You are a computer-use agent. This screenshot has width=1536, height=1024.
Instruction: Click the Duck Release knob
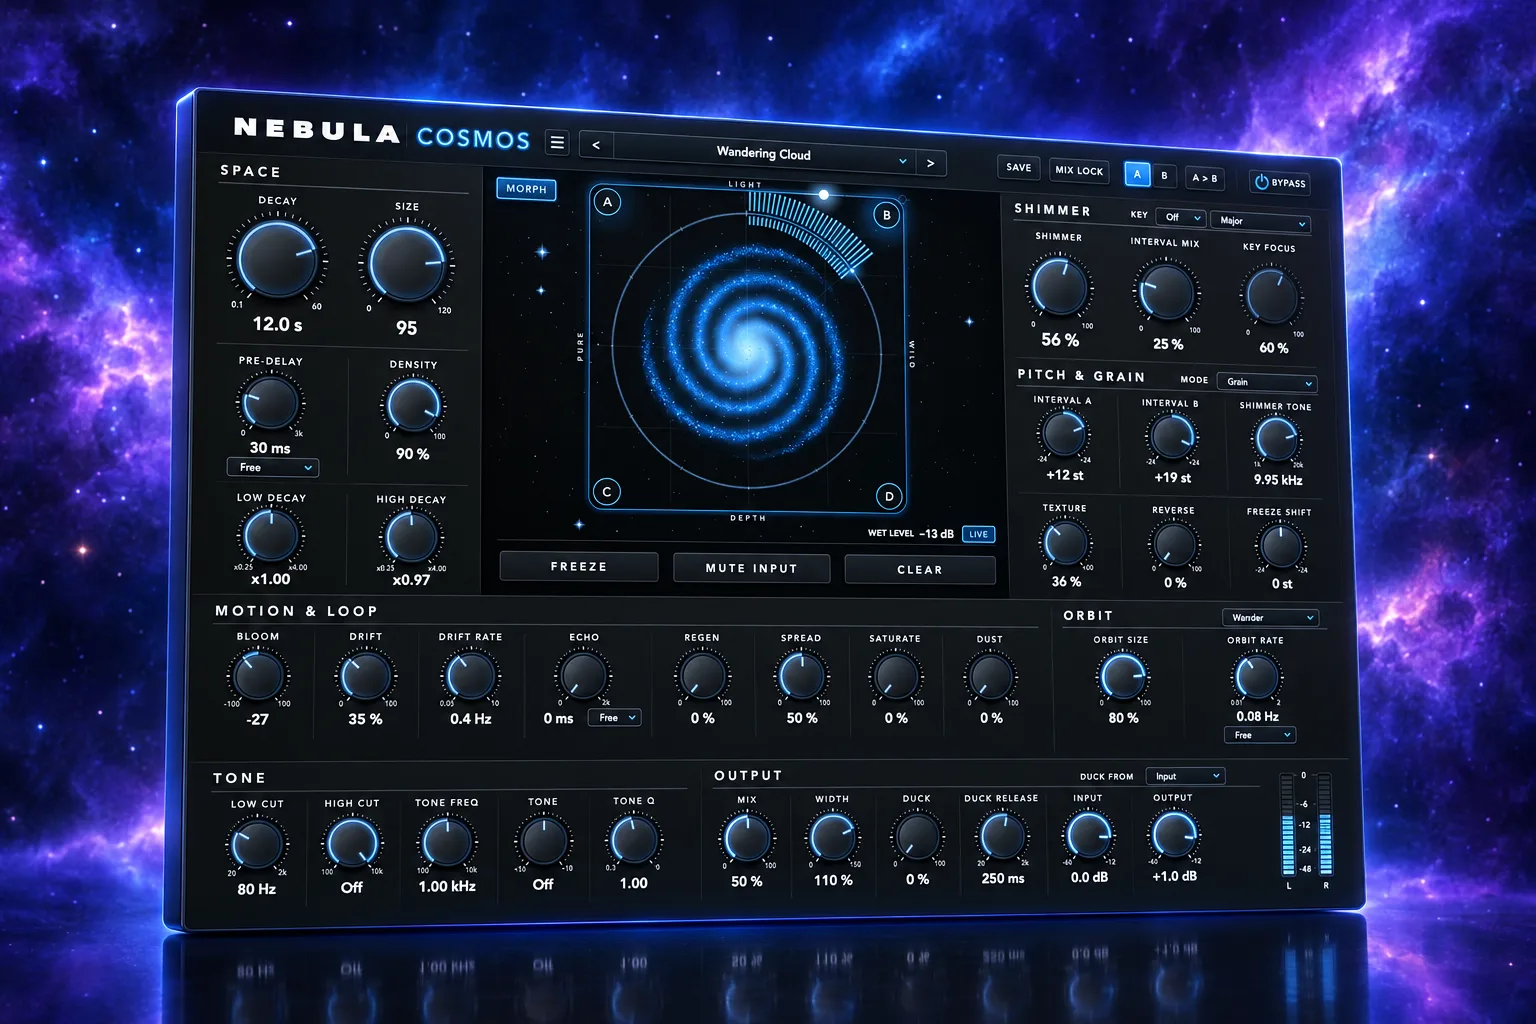[1002, 835]
